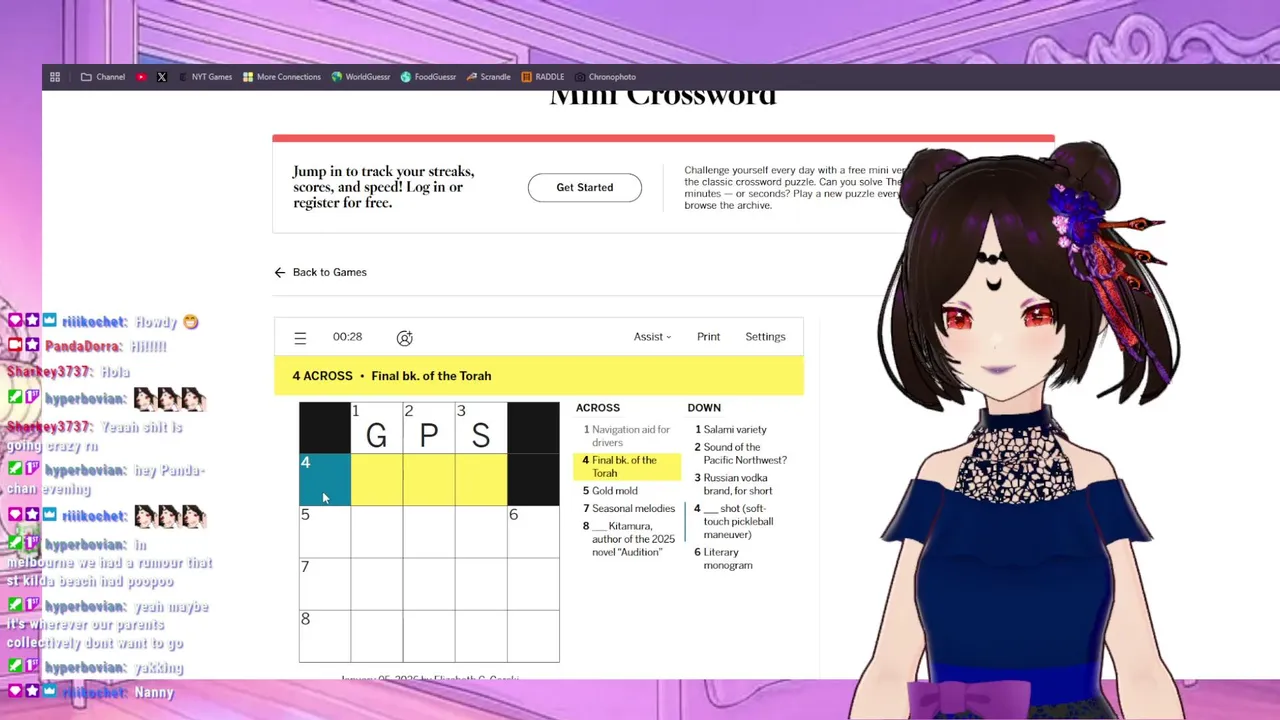Open the YouTube bookmark
Image resolution: width=1280 pixels, height=720 pixels.
coord(141,77)
